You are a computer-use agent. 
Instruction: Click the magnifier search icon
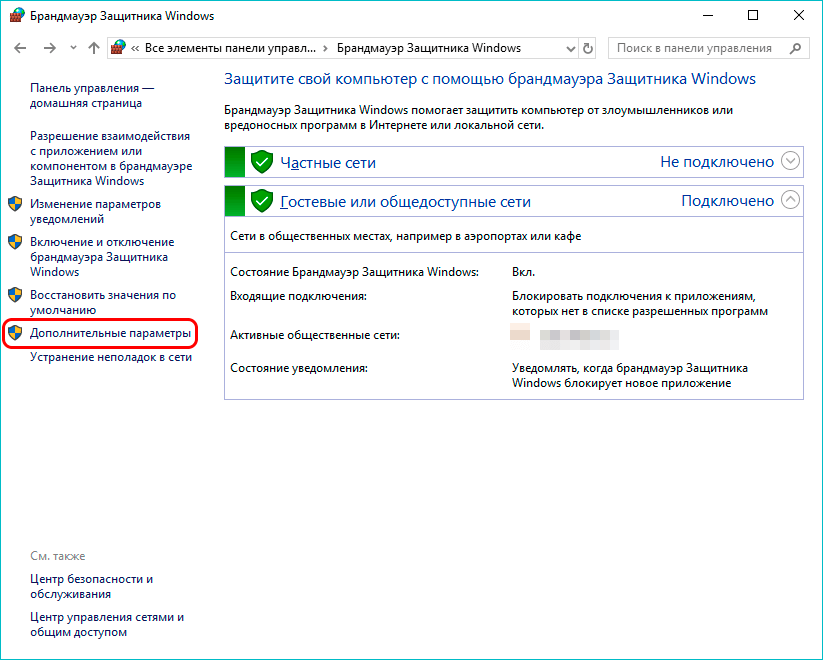(x=795, y=48)
